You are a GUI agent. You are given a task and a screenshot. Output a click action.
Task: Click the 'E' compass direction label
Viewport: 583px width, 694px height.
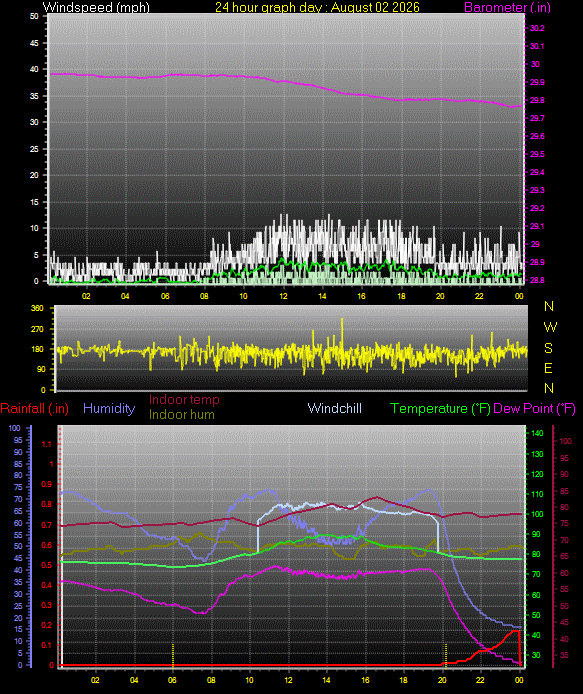coord(548,368)
